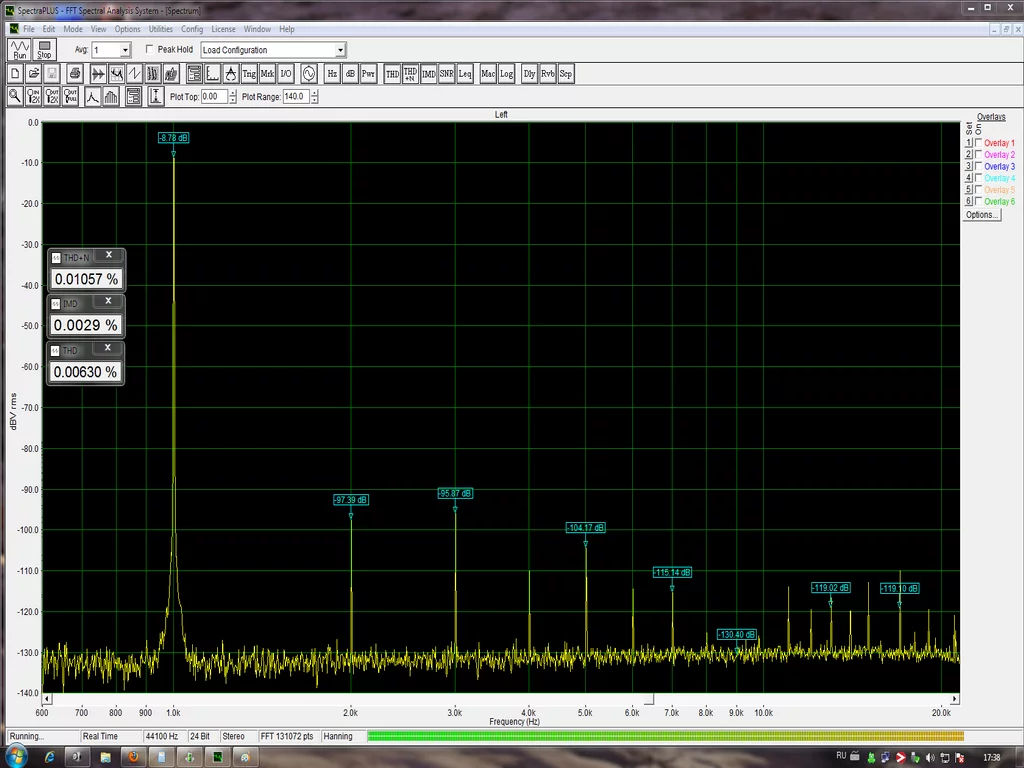
Task: Click the Trig (trigger) toolbar button
Action: point(249,74)
